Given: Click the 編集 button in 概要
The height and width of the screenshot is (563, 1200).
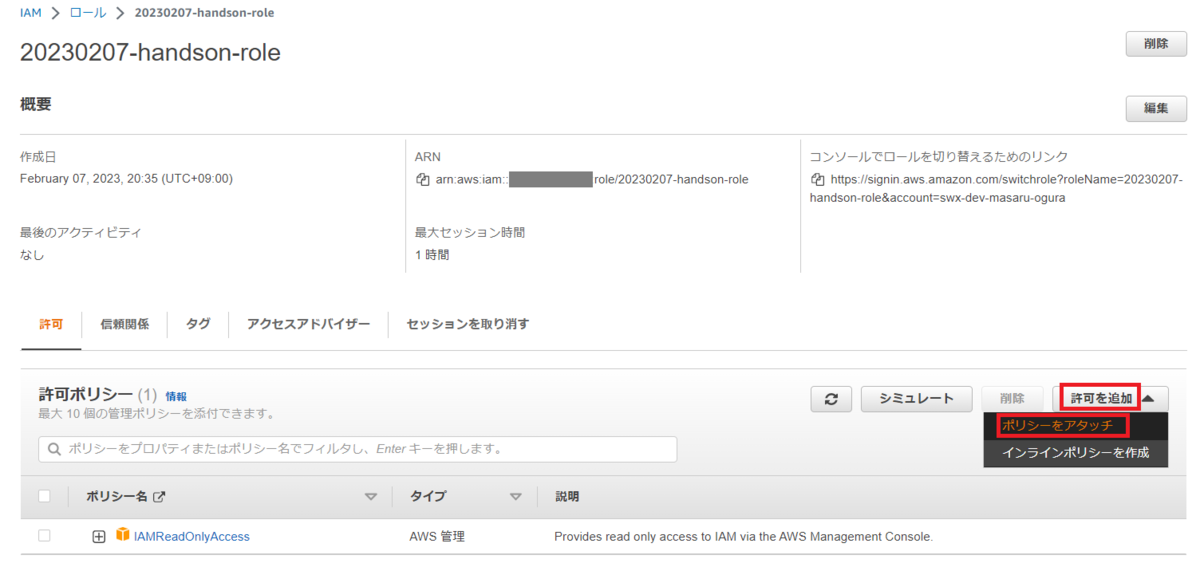Looking at the screenshot, I should coord(1156,108).
